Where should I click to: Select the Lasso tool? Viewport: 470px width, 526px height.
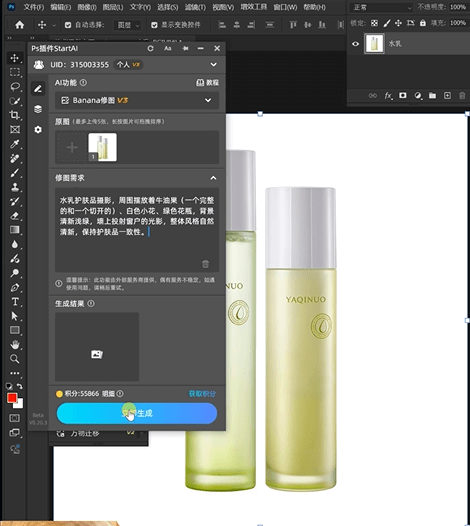[x=14, y=87]
